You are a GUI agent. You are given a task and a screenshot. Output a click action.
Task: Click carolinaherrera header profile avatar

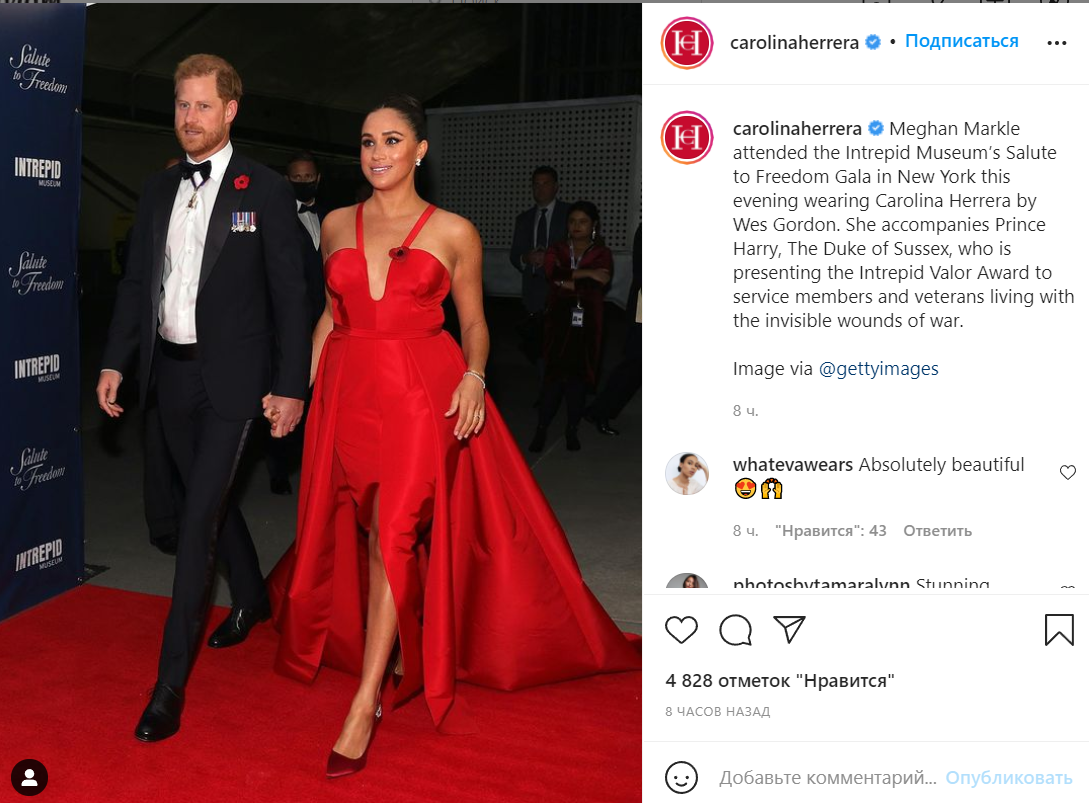pyautogui.click(x=687, y=43)
